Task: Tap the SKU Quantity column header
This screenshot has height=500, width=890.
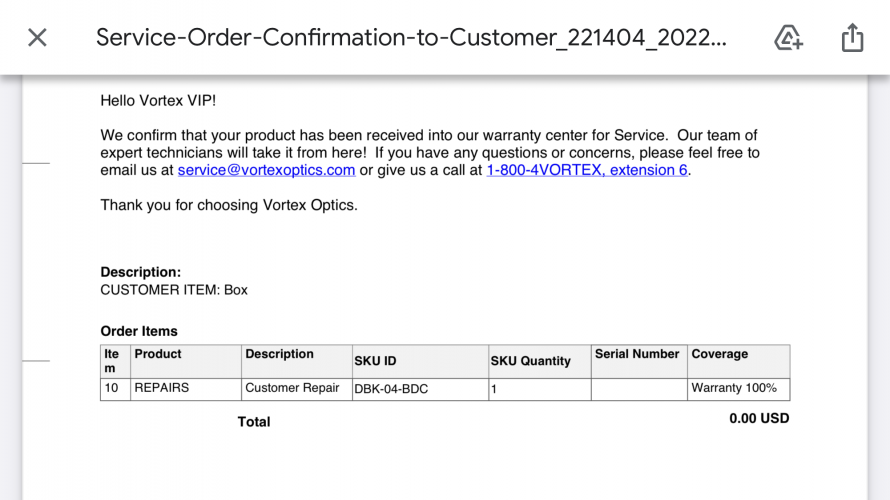Action: point(530,362)
